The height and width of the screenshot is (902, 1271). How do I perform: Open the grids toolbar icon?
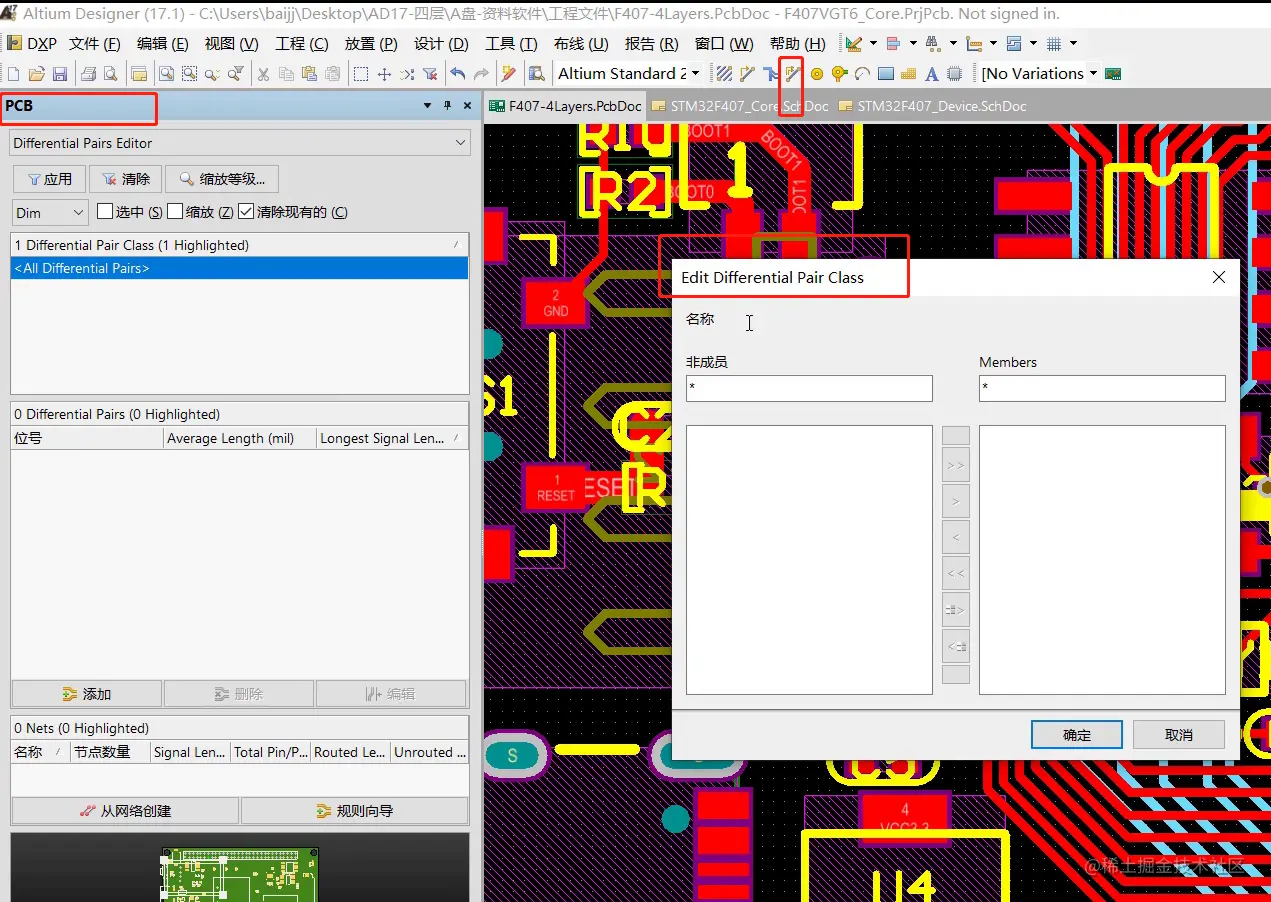(x=1053, y=44)
